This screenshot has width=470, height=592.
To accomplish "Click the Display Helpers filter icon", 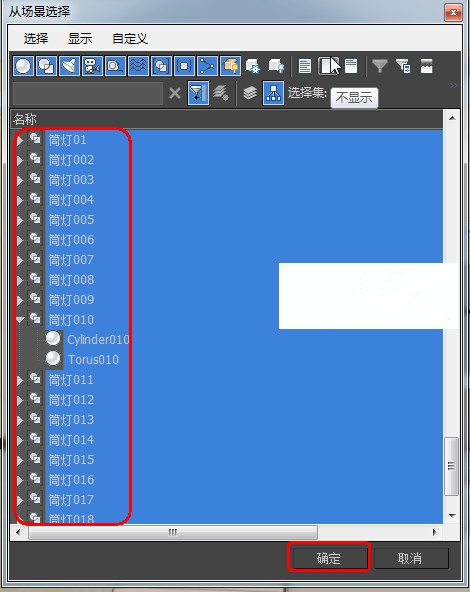I will point(115,66).
